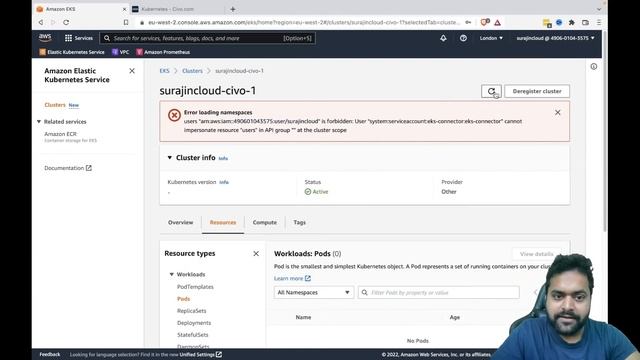Reload the page with browser reload button

[66, 22]
